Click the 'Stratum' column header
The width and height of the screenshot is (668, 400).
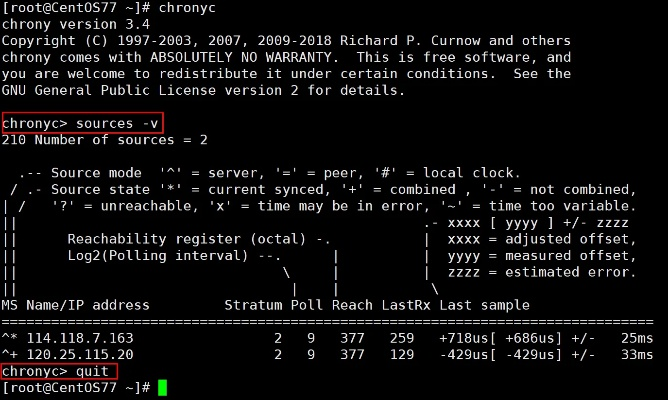(253, 305)
